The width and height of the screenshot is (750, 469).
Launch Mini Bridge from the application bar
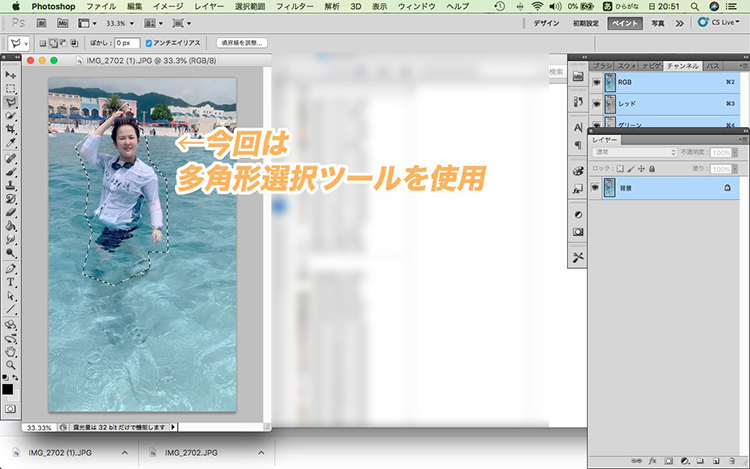tap(63, 23)
